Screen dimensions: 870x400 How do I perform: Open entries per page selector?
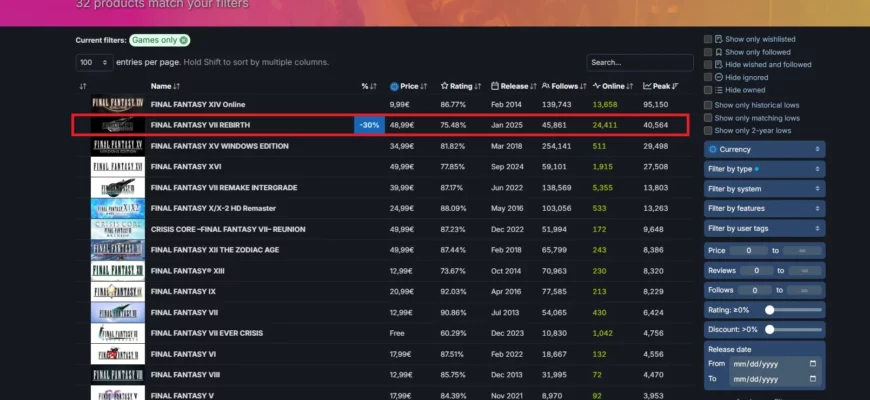[x=93, y=62]
